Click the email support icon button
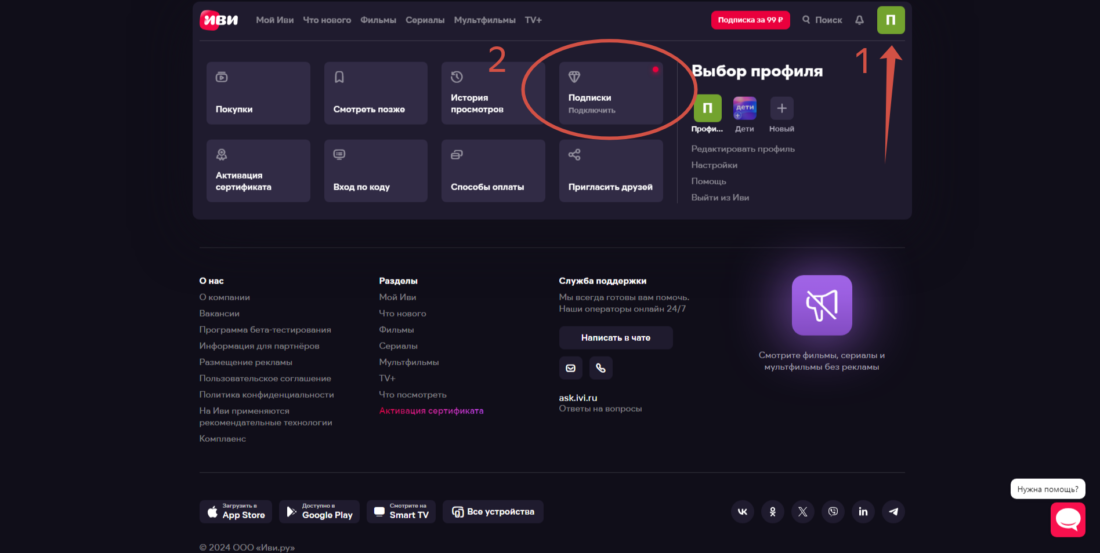The image size is (1100, 553). [x=571, y=368]
